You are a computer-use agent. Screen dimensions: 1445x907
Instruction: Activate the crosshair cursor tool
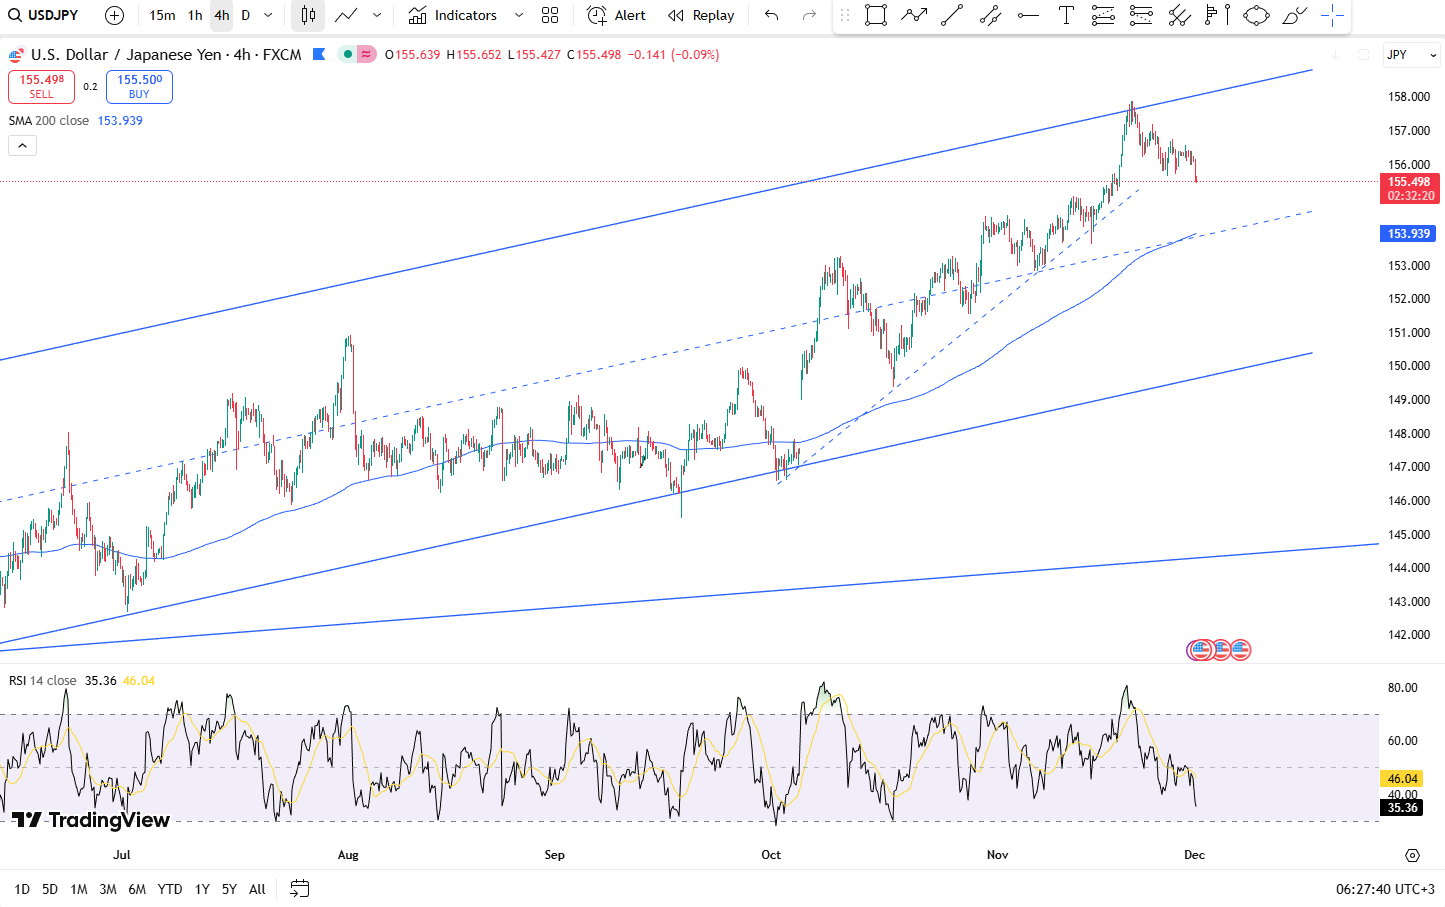pyautogui.click(x=1332, y=15)
